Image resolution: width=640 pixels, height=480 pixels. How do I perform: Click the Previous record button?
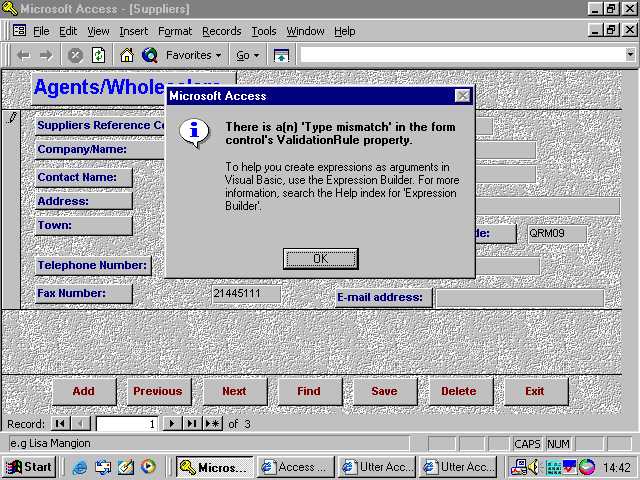coord(159,391)
